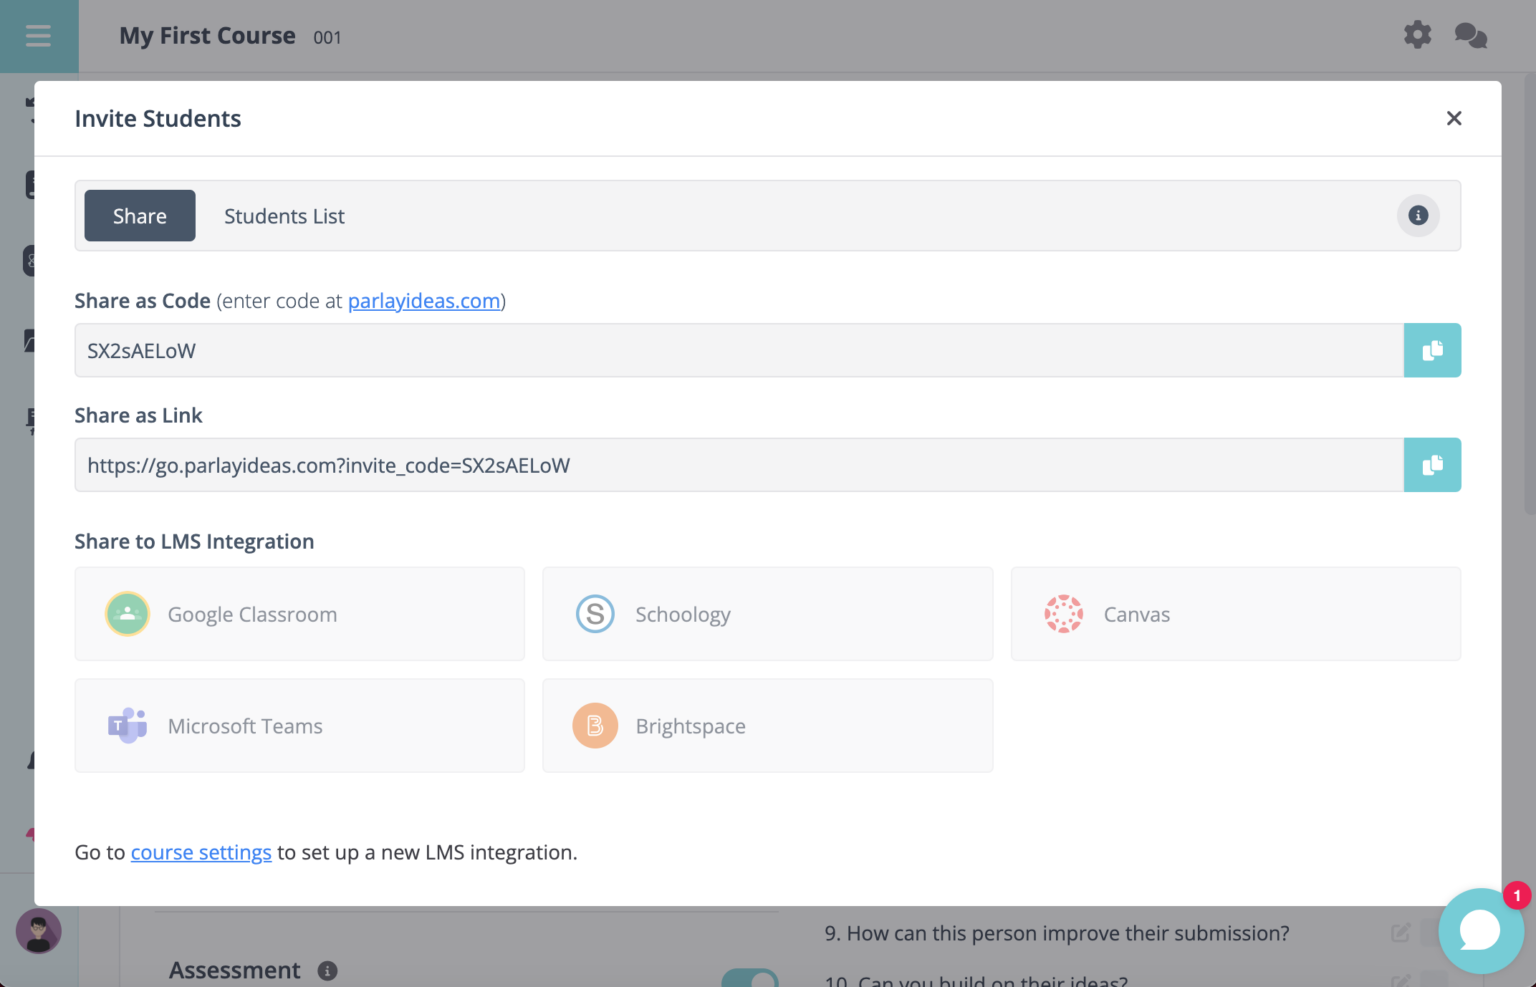Open the course settings gear icon

1417,36
